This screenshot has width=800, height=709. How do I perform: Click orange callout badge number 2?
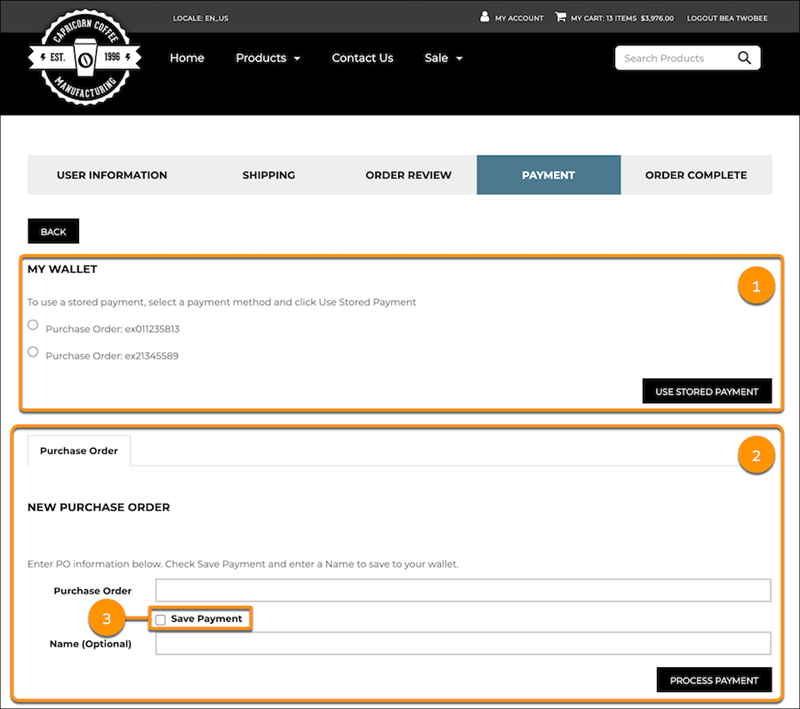tap(755, 456)
